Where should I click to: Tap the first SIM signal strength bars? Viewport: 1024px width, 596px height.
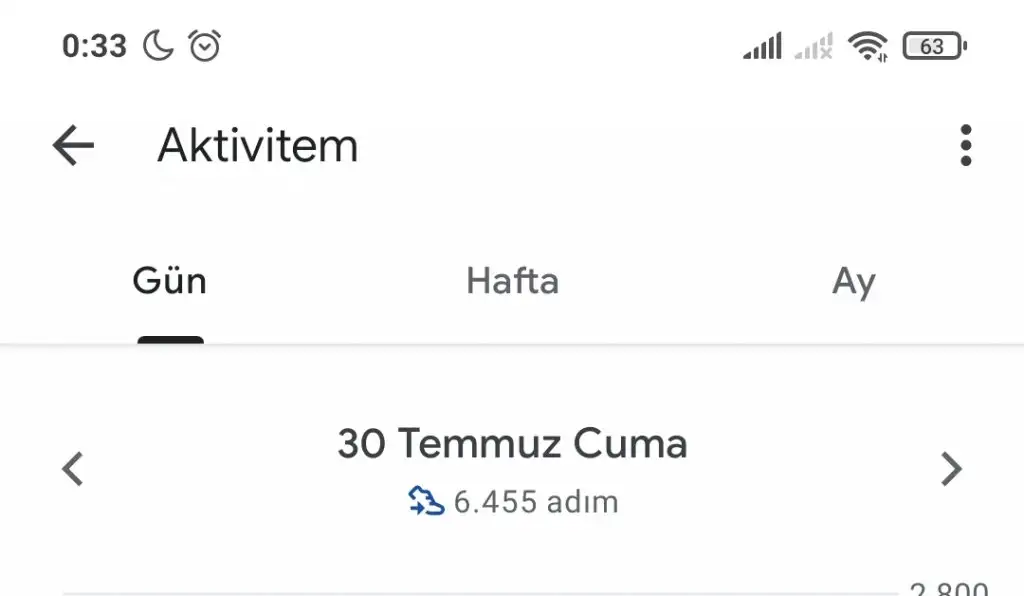tap(762, 46)
